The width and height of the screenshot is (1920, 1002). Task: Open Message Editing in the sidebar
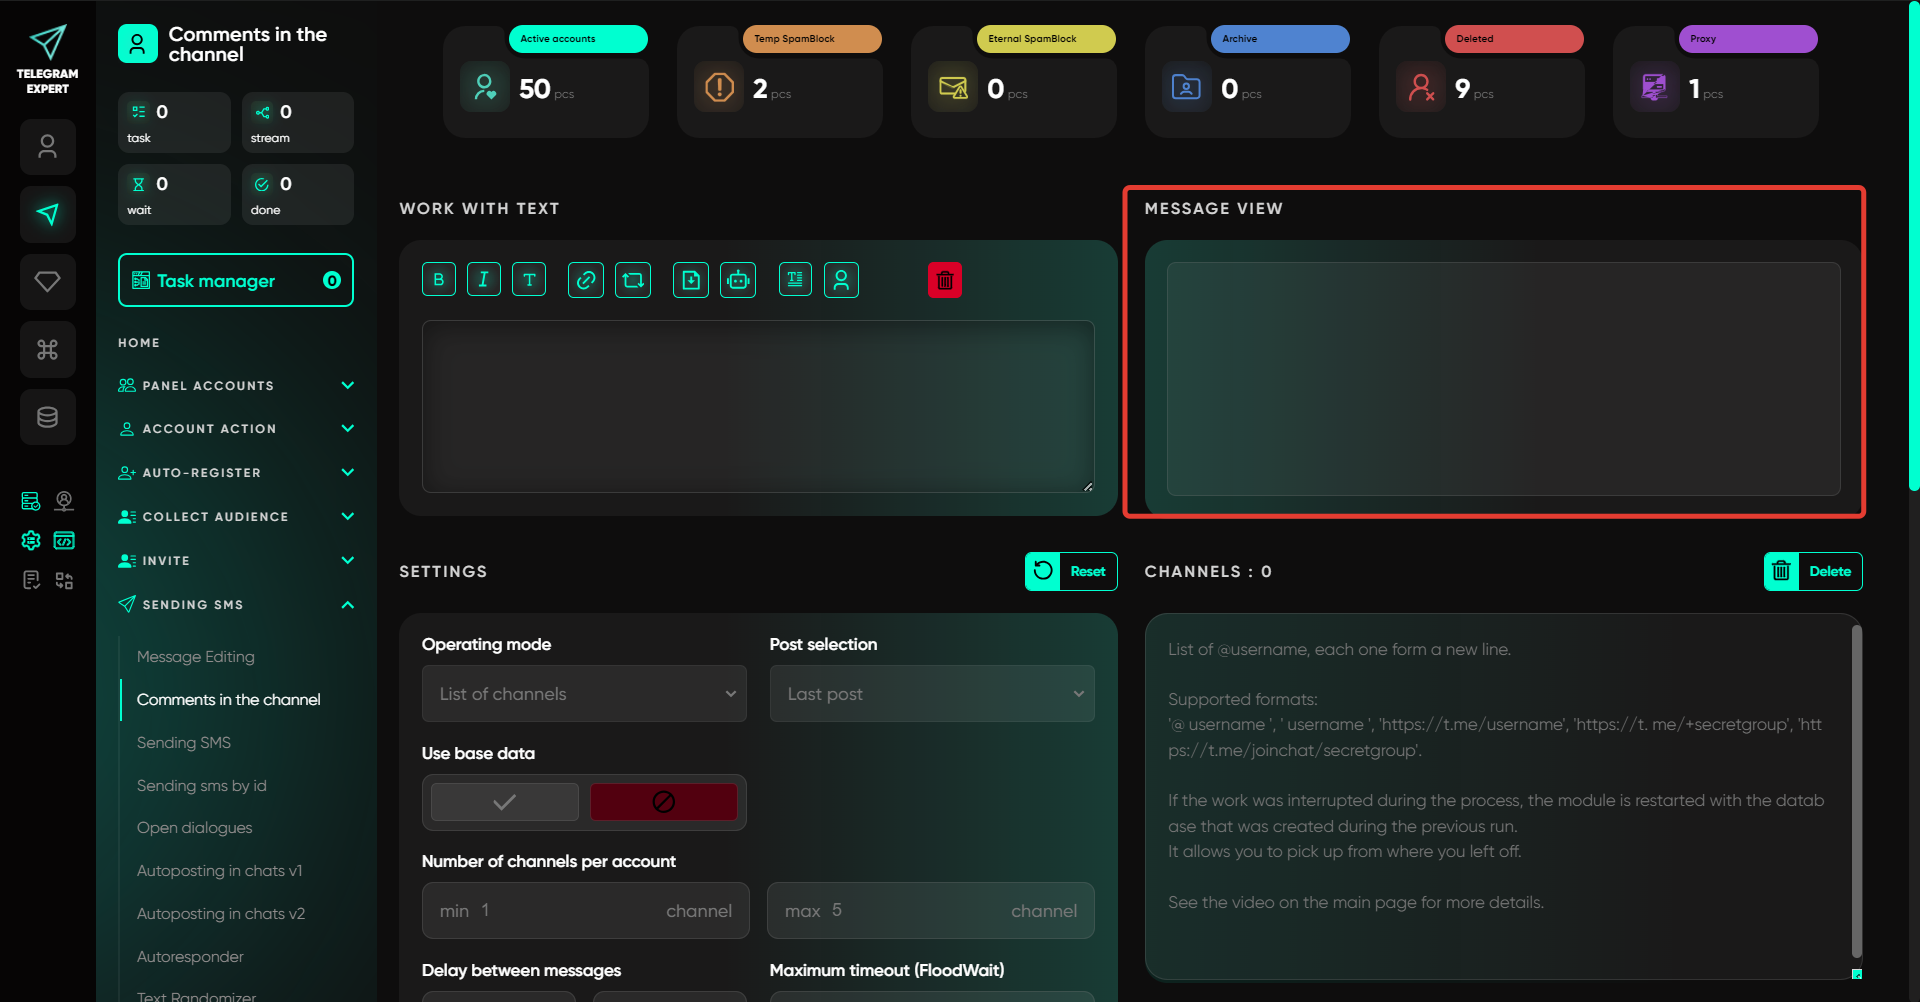[x=196, y=657]
